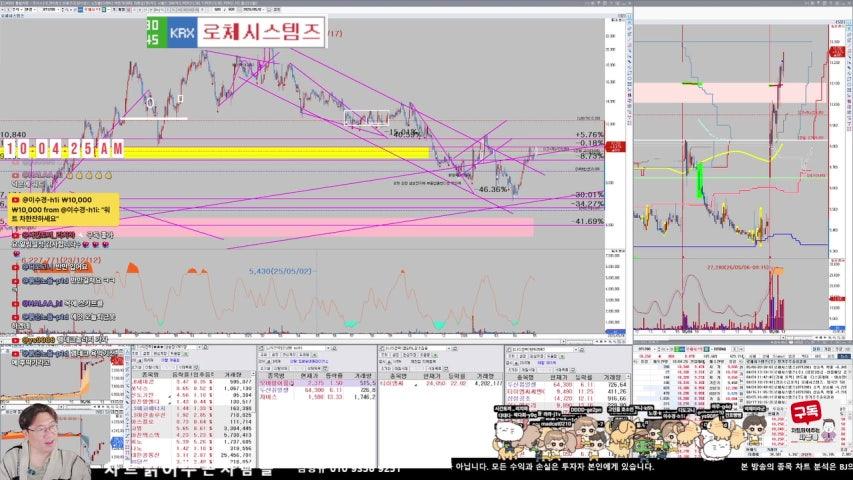Click 등락률 header in watchlist with 24,050 row

(456, 376)
